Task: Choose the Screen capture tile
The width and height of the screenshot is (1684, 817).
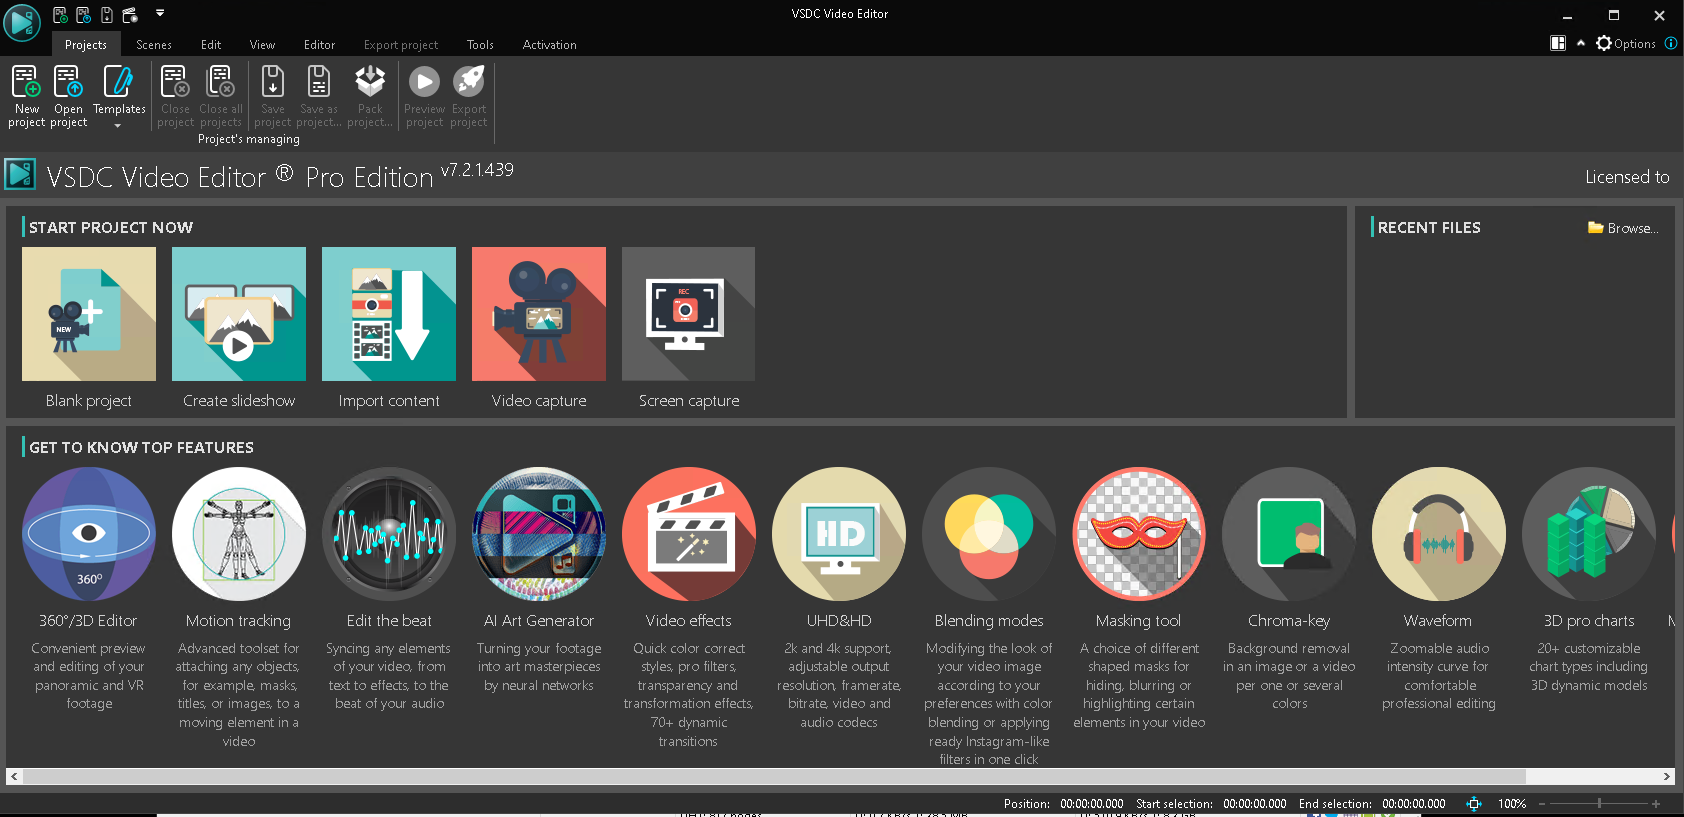Action: [x=689, y=314]
